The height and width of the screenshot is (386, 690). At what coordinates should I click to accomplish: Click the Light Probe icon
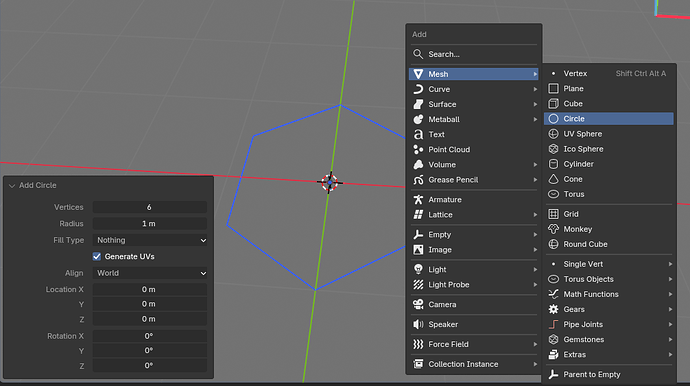click(418, 285)
